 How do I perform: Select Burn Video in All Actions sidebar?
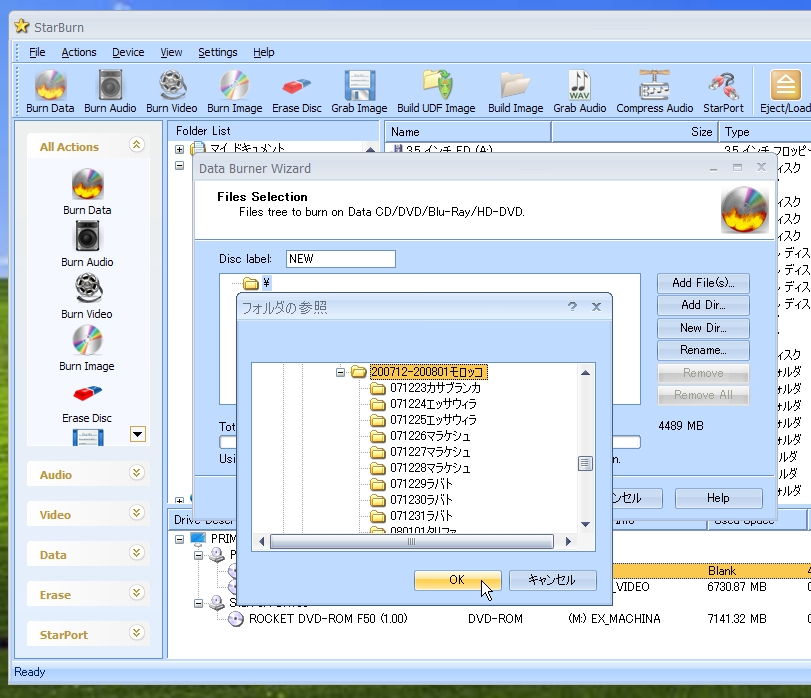87,296
